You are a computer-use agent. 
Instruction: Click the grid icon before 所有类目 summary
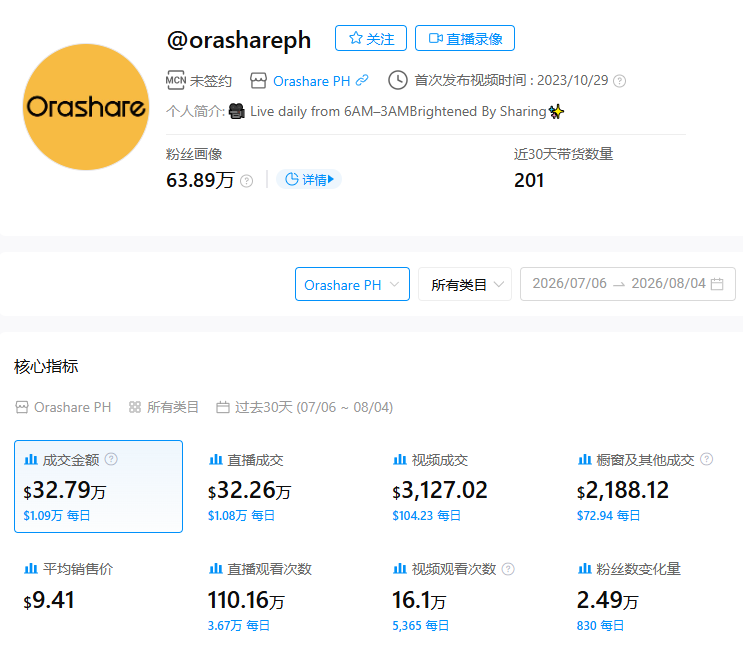pos(135,407)
